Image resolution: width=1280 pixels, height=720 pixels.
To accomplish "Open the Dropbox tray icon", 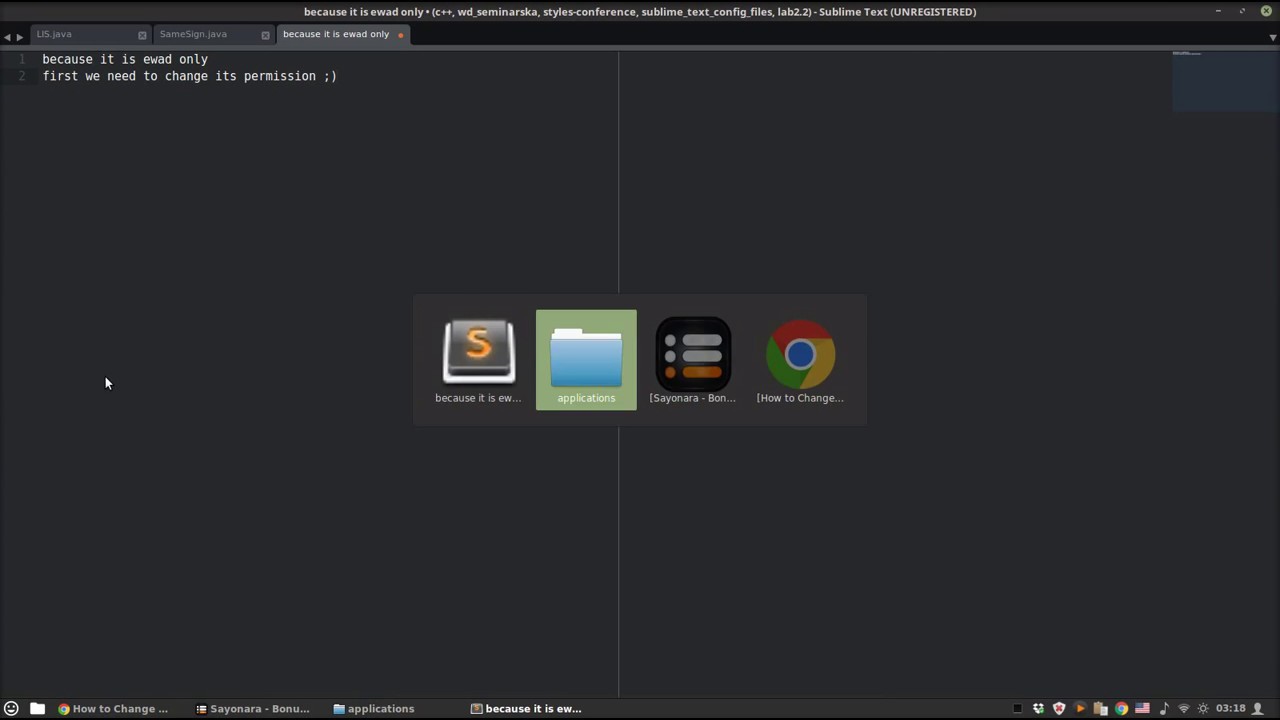I will click(1038, 708).
